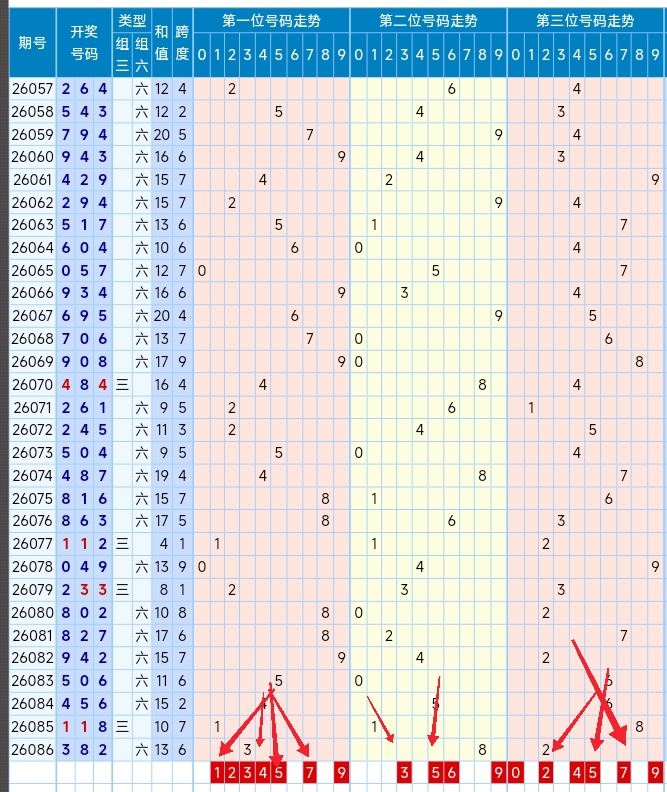Select period number 26057

32,89
